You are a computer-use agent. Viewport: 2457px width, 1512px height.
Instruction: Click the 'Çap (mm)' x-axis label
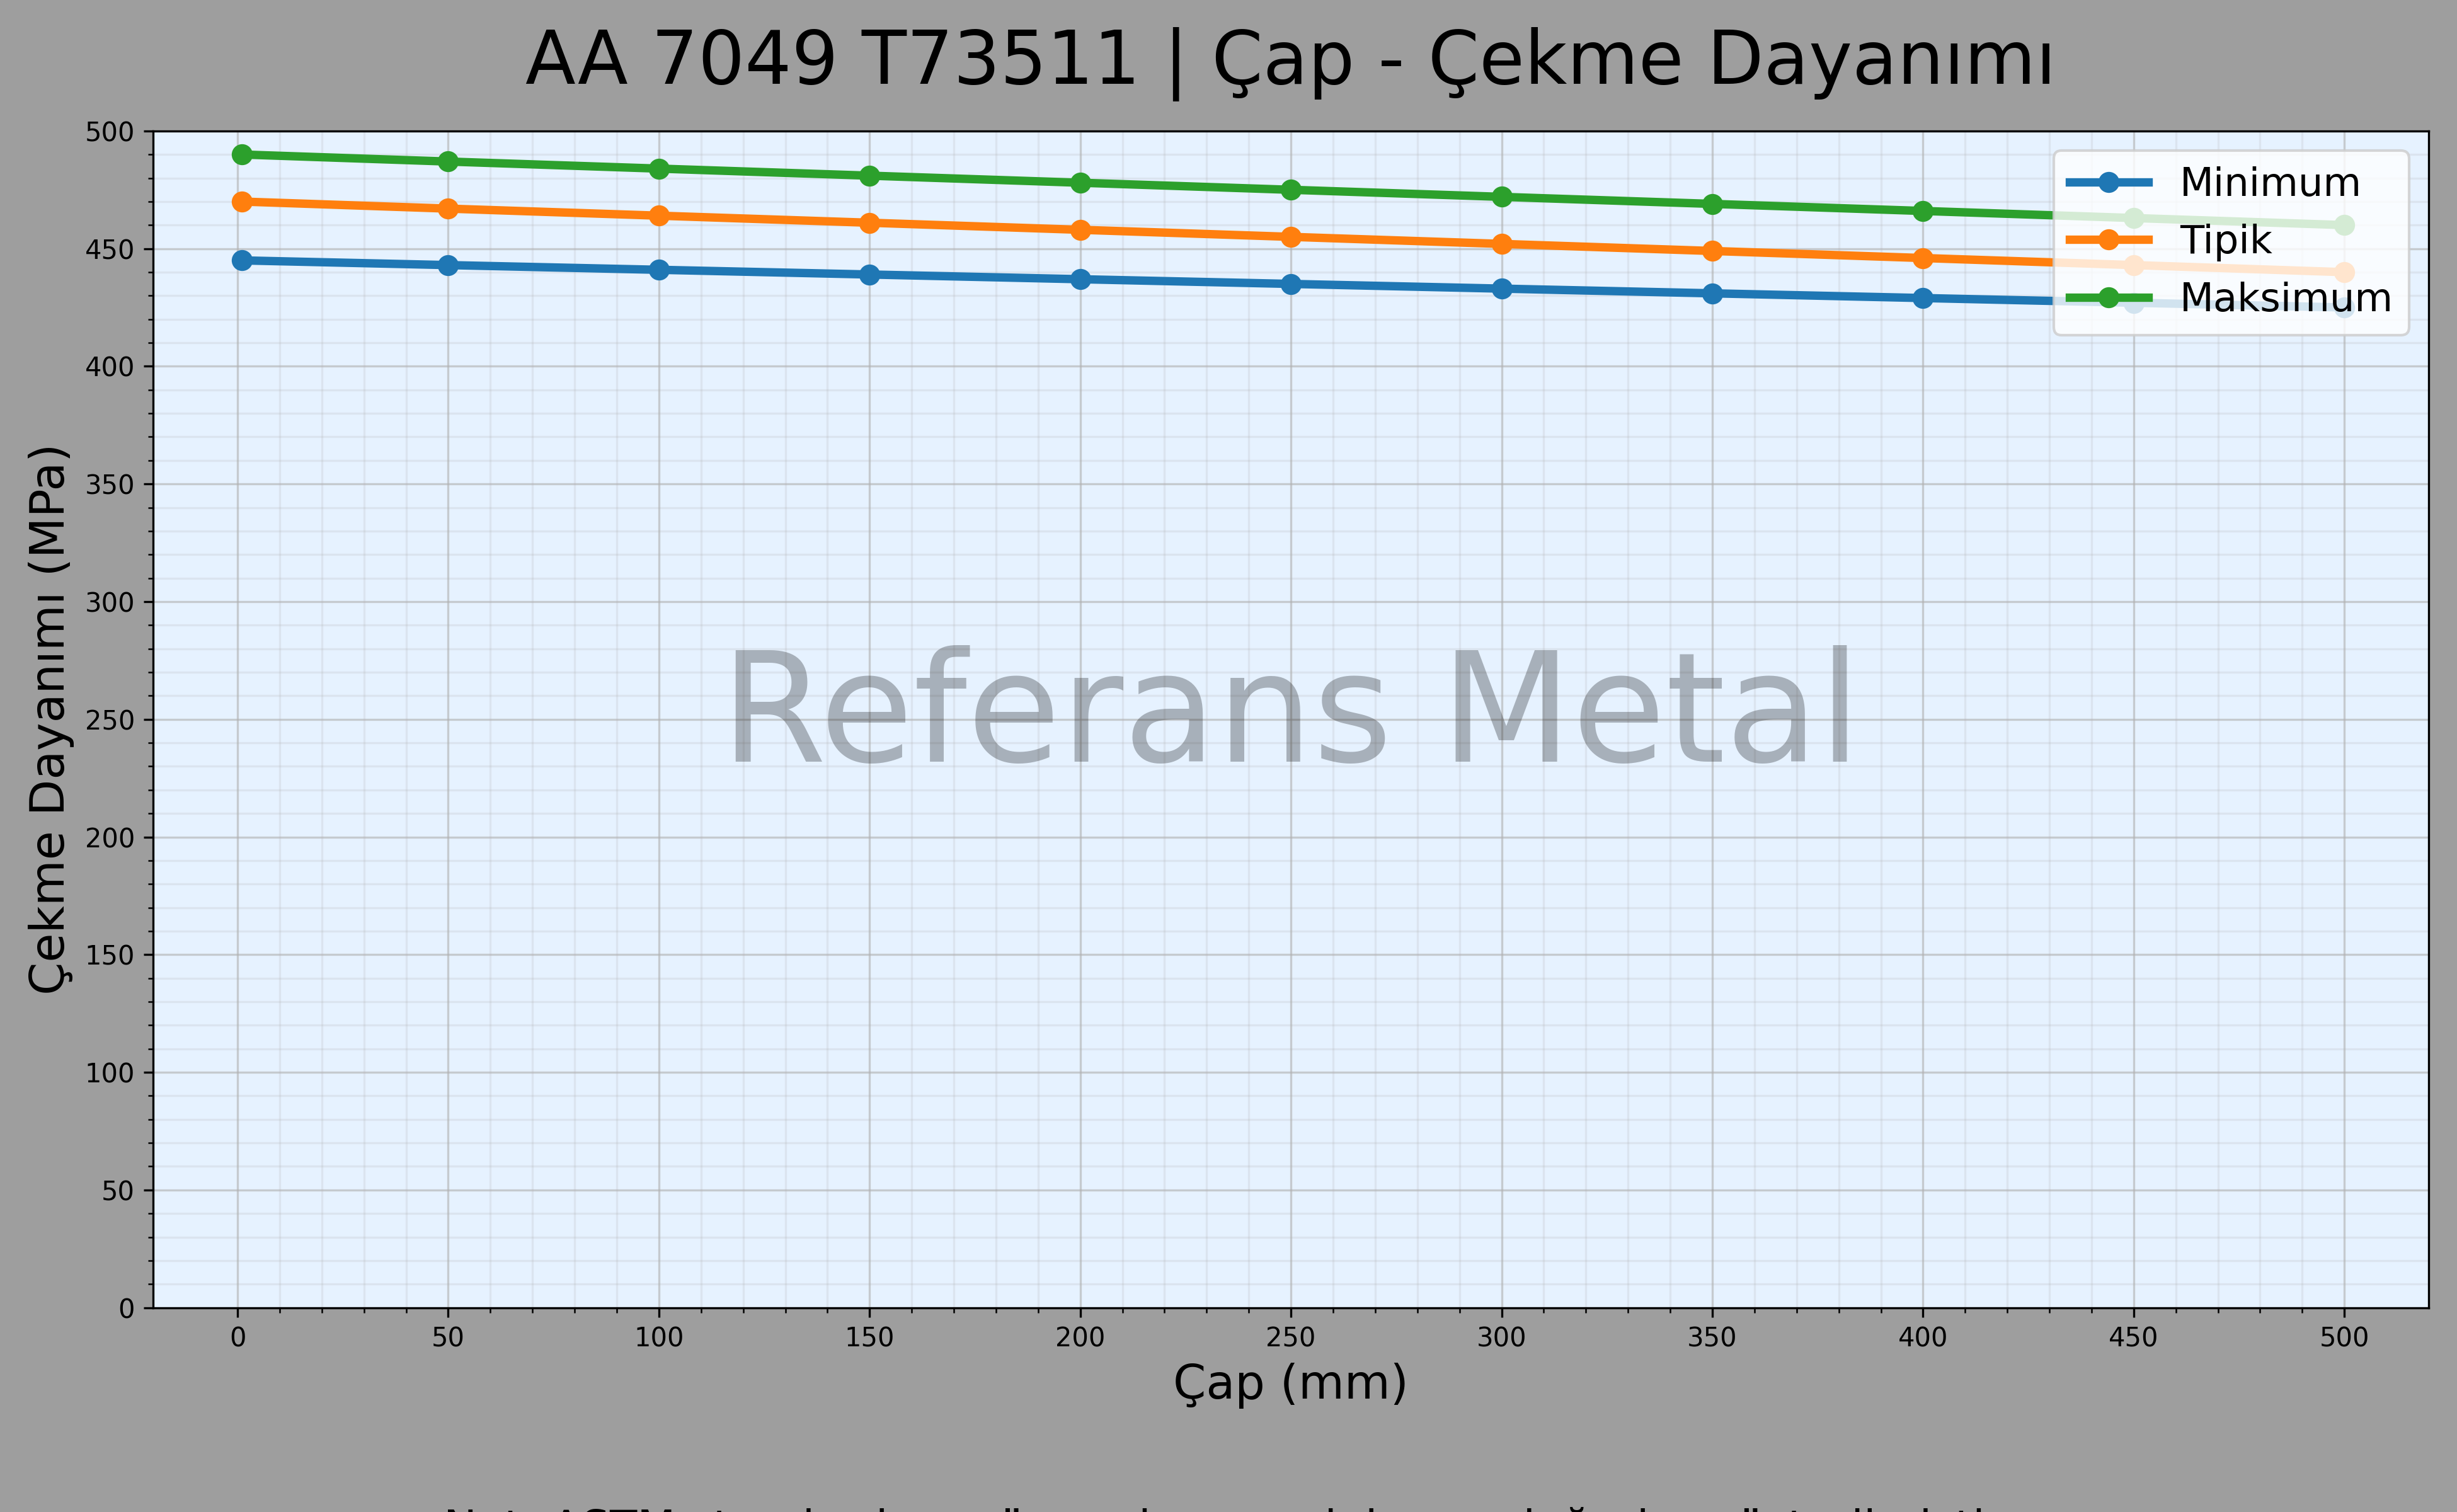(1290, 1385)
